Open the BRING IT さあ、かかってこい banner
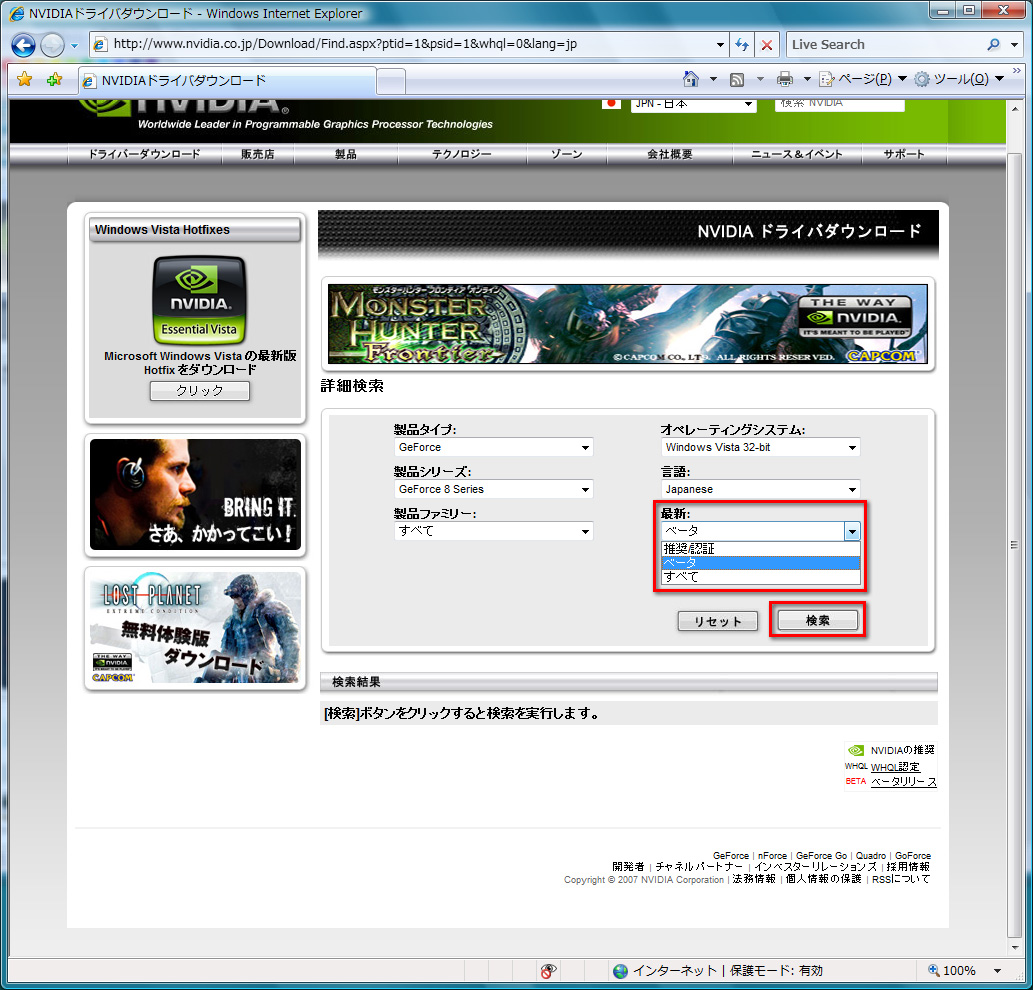 (x=195, y=495)
